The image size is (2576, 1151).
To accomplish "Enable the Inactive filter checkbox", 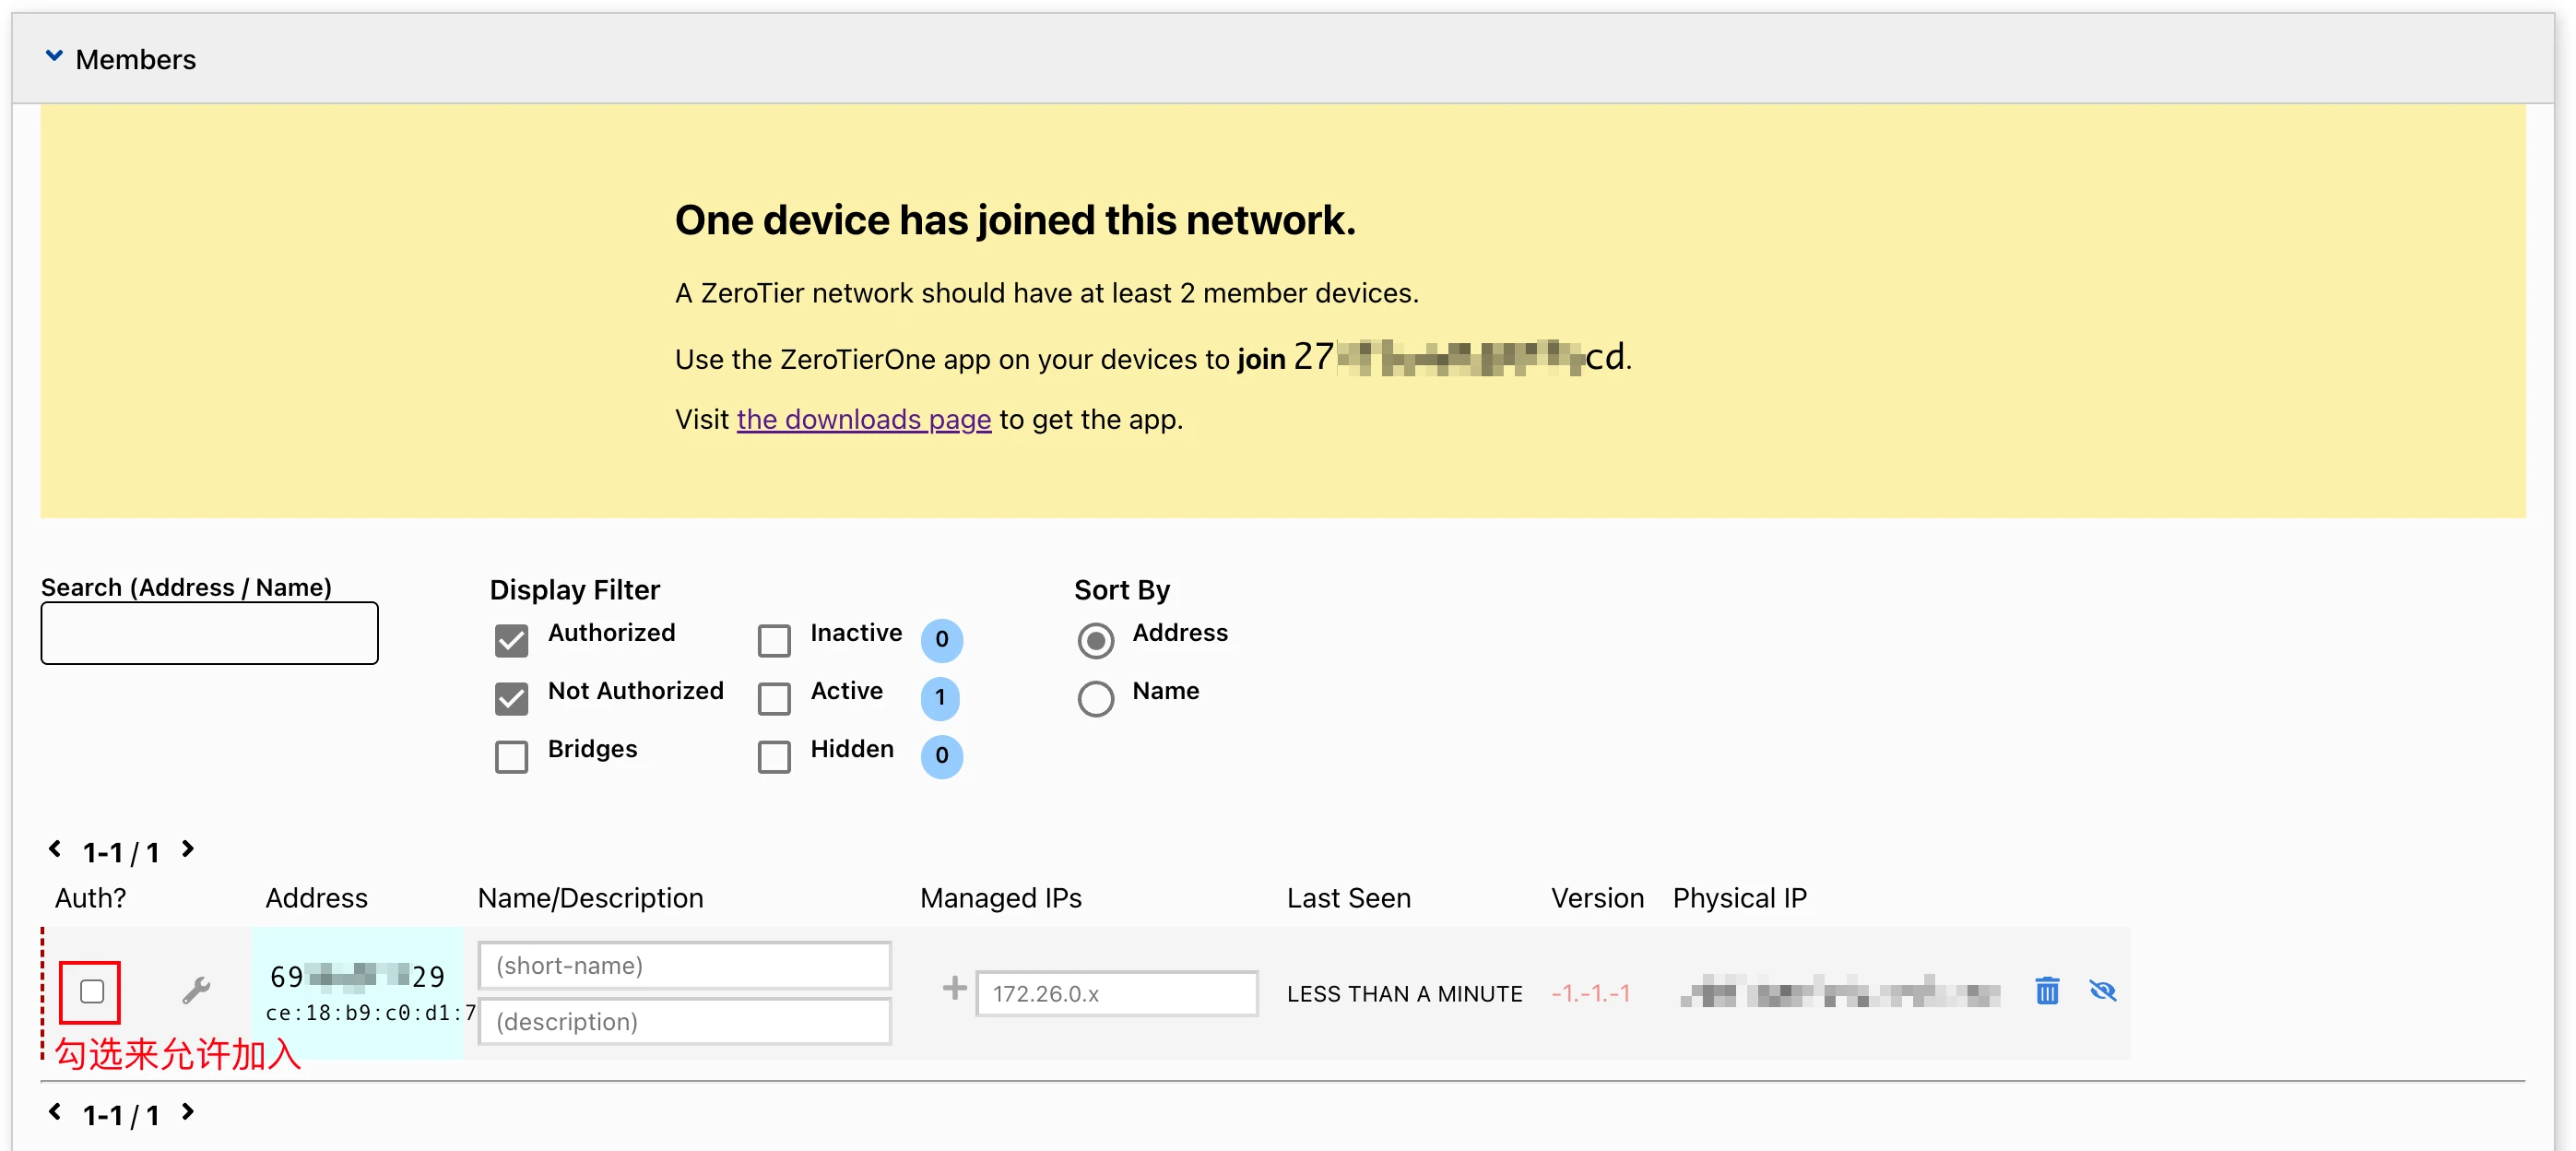I will [774, 640].
